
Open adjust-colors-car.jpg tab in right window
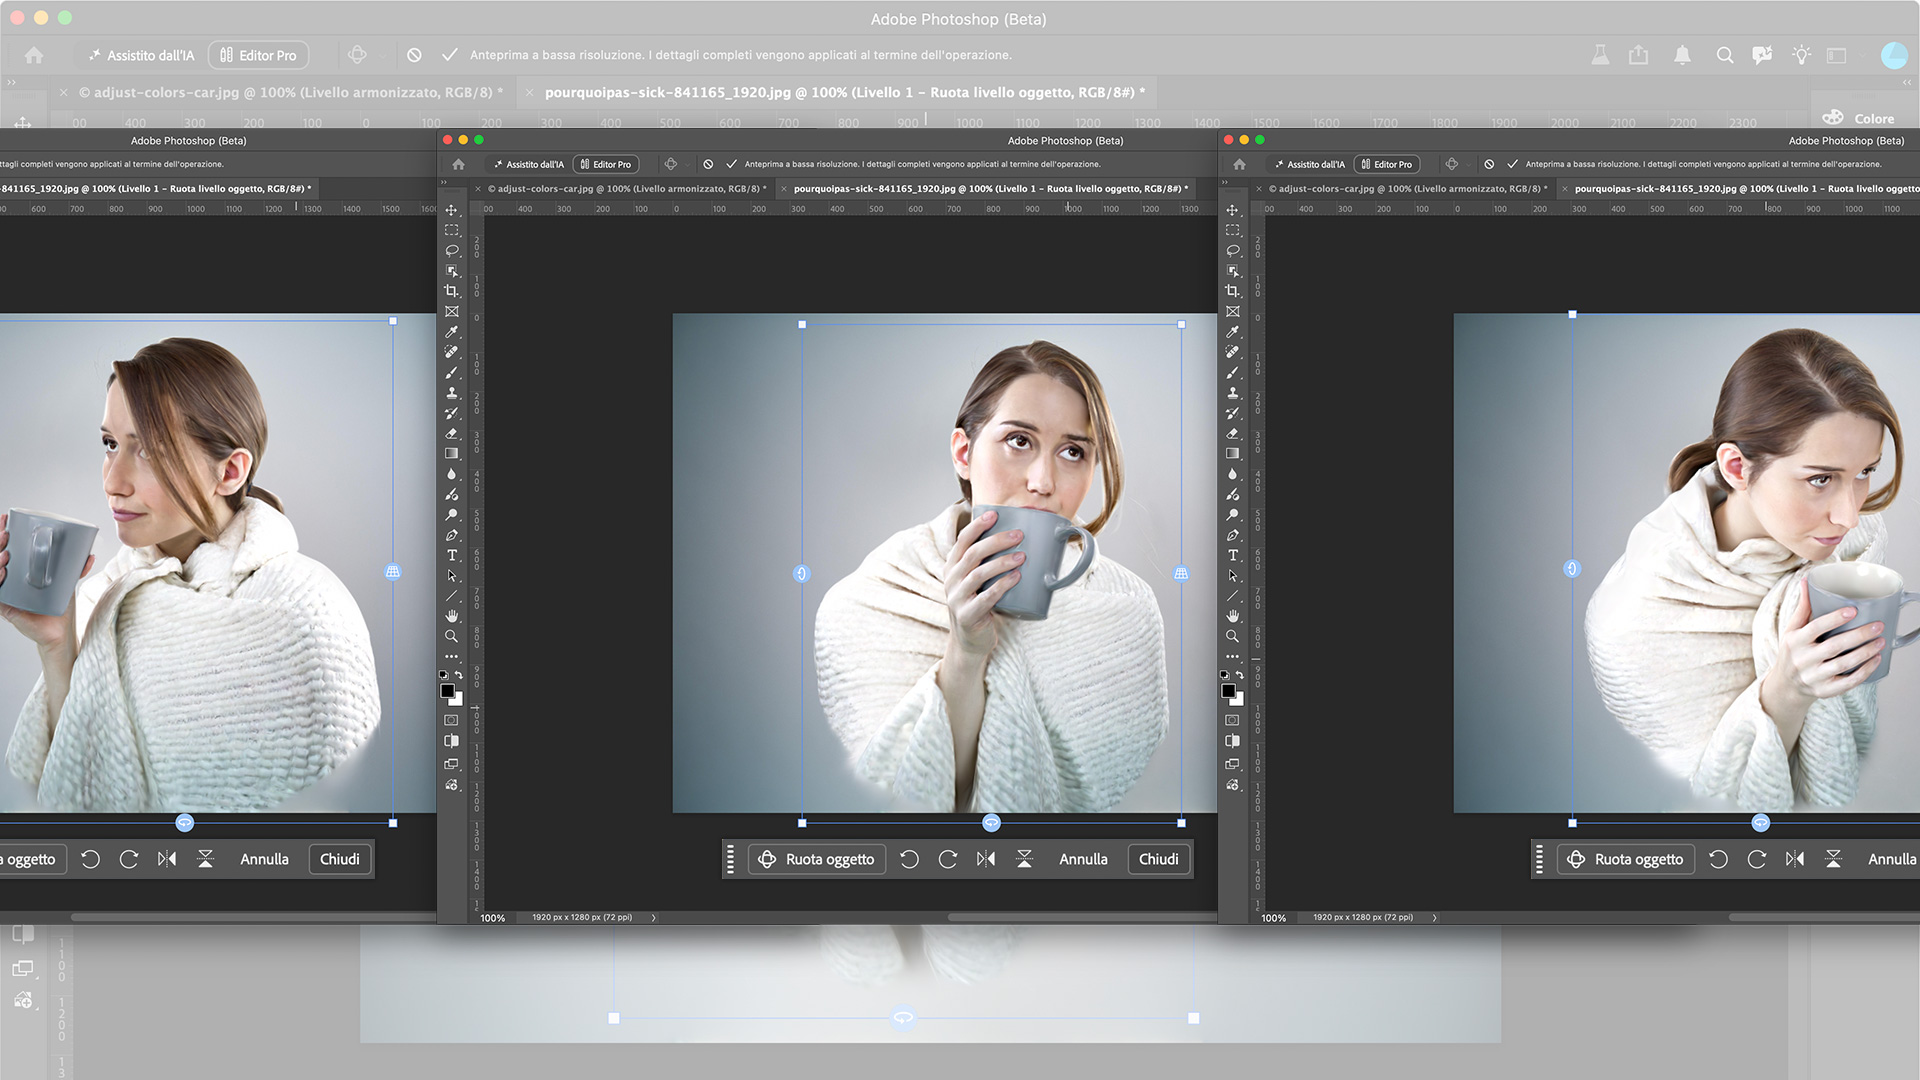[x=1408, y=188]
